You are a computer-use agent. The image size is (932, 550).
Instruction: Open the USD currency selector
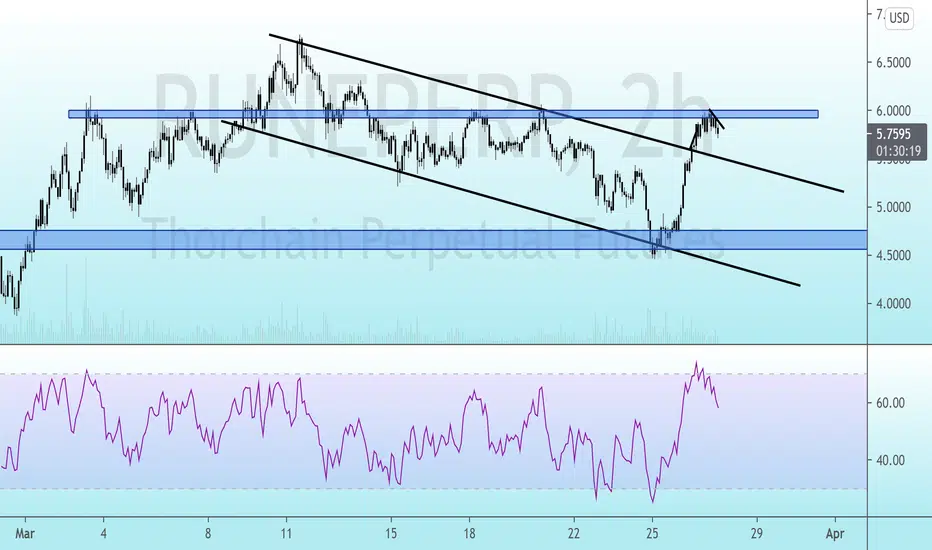point(899,18)
